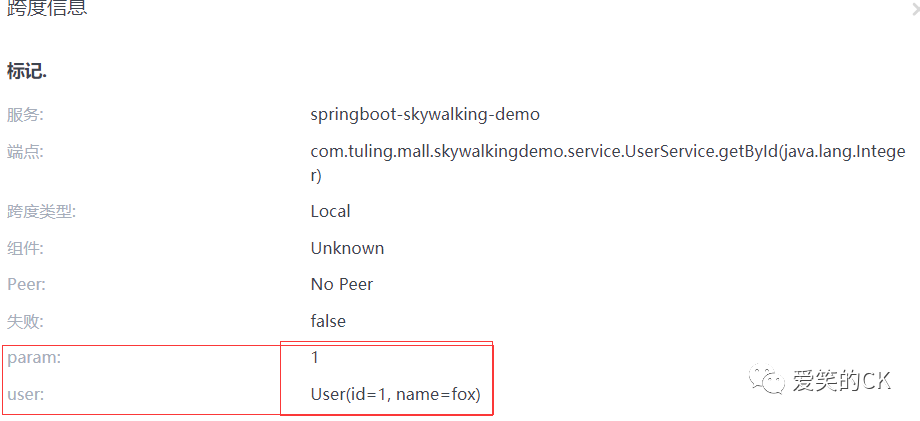Select the 标记. section heading
Viewport: 920px width, 421px height.
[x=28, y=71]
